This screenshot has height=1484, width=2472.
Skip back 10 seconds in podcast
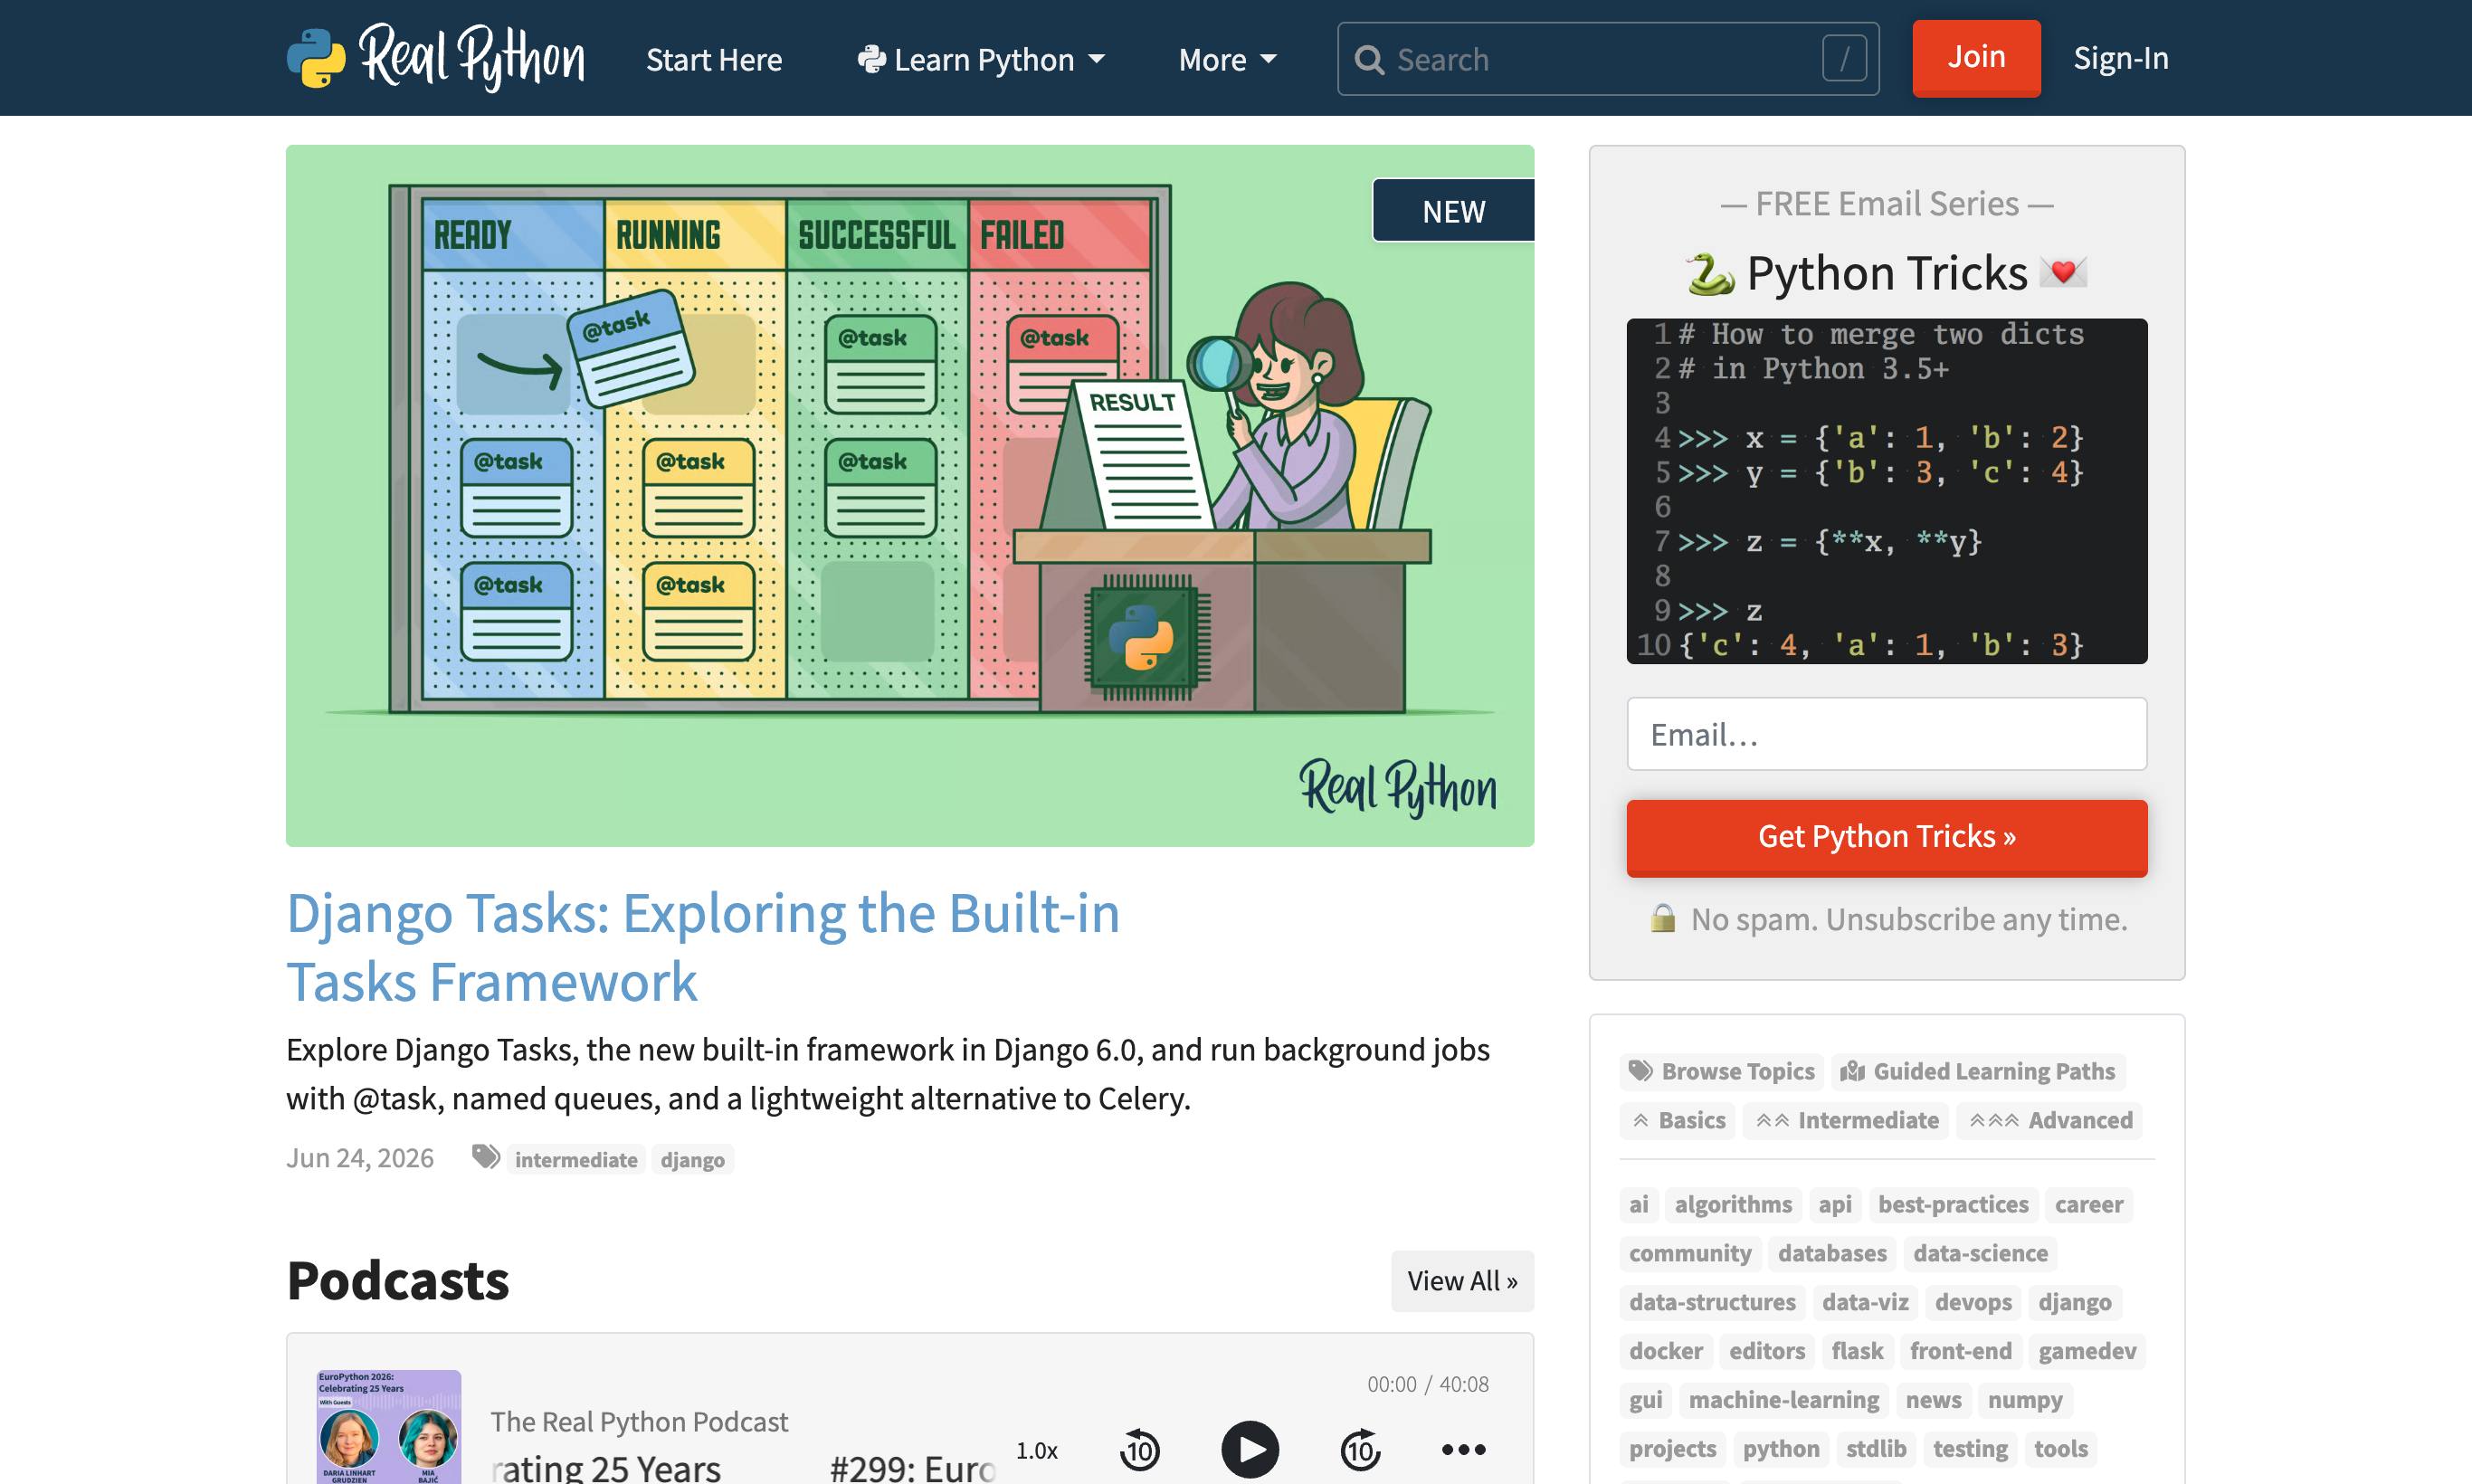pyautogui.click(x=1140, y=1449)
